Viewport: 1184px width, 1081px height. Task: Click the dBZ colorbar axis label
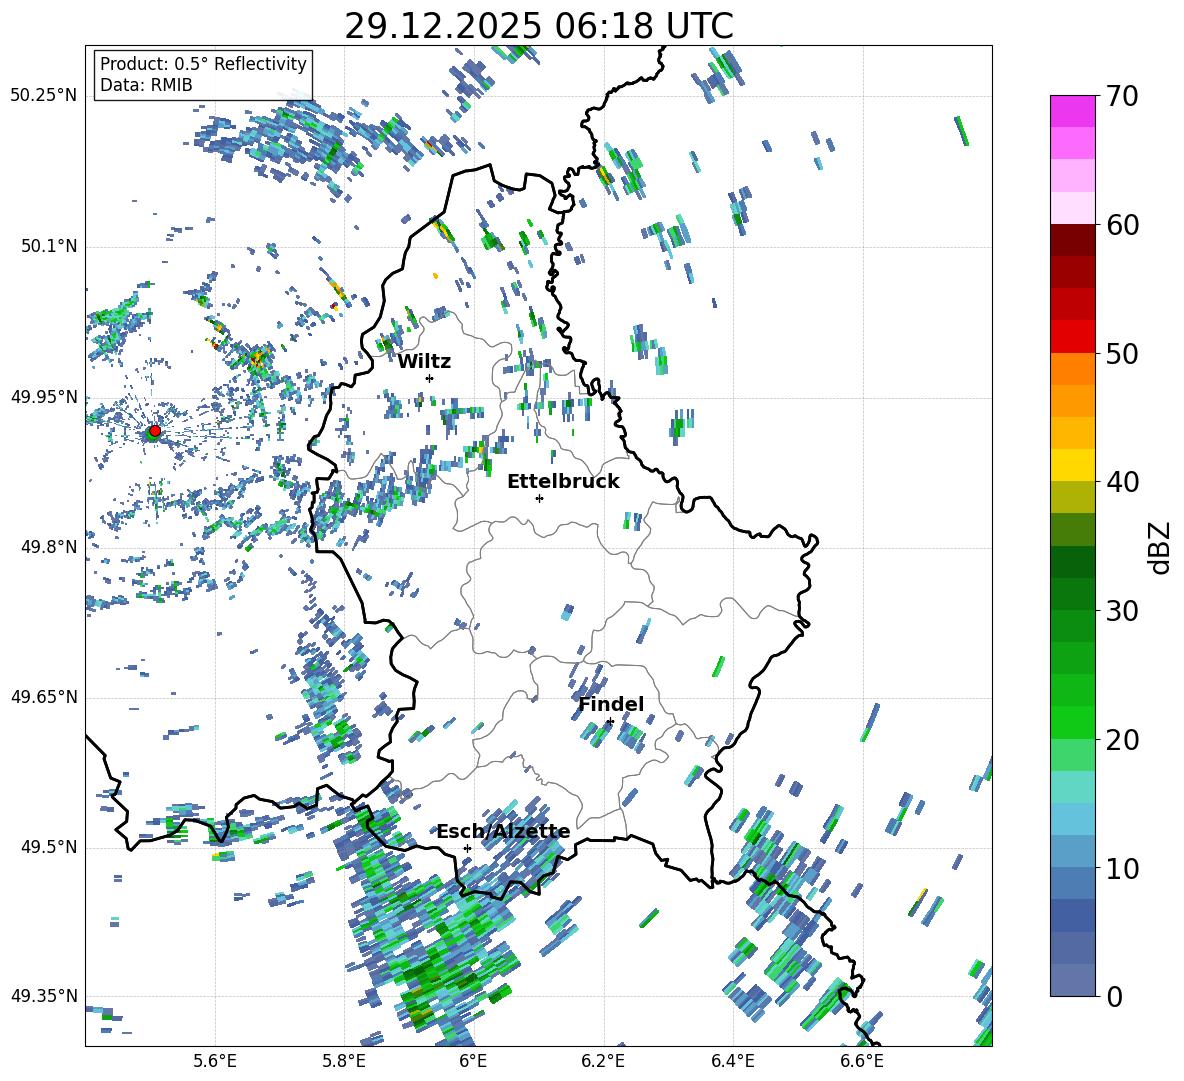tap(1161, 547)
